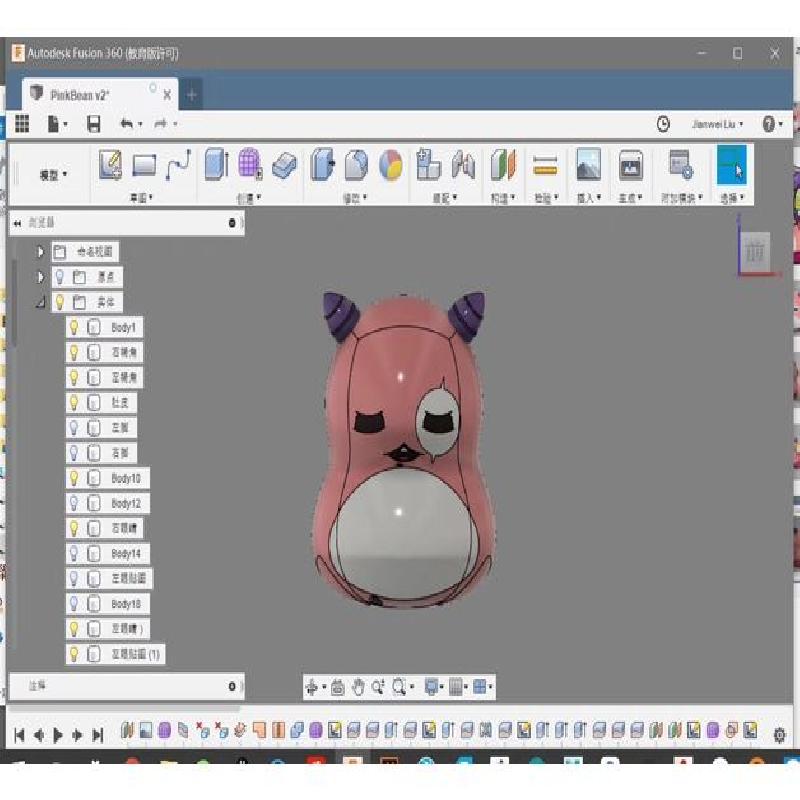Viewport: 800px width, 800px height.
Task: Jump to timeline end
Action: [97, 735]
